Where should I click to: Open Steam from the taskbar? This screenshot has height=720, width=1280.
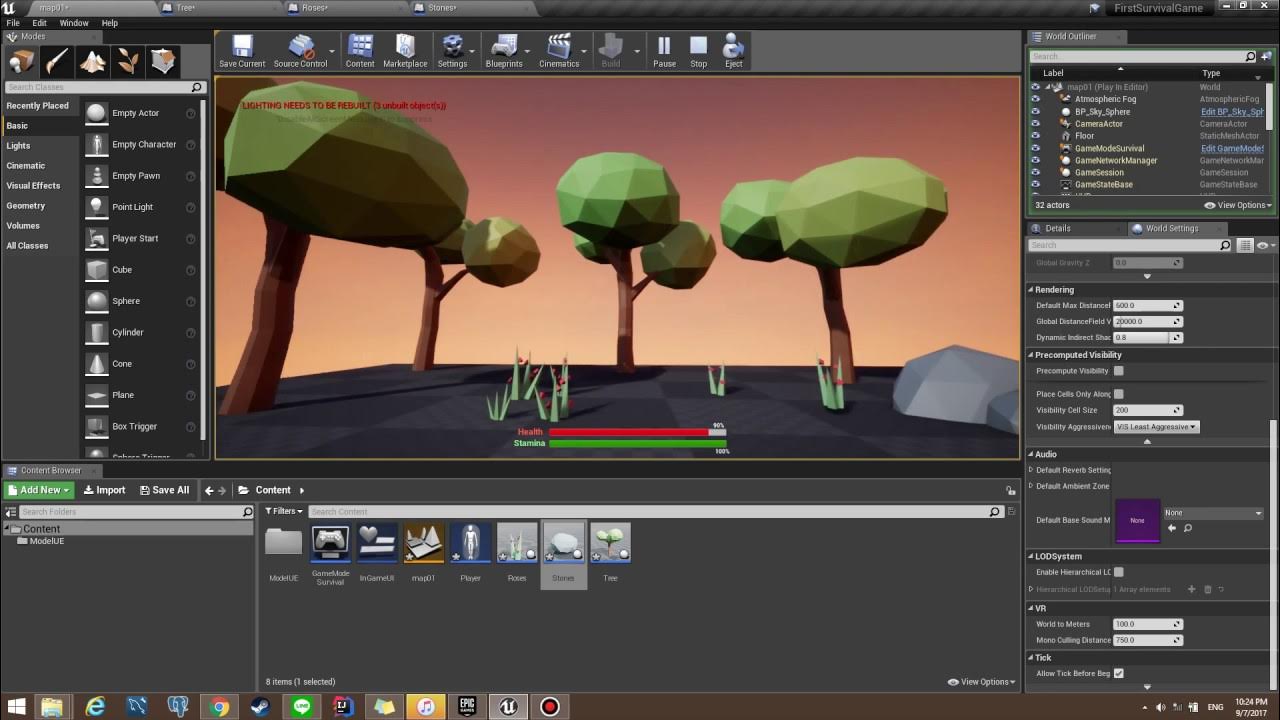[x=261, y=707]
